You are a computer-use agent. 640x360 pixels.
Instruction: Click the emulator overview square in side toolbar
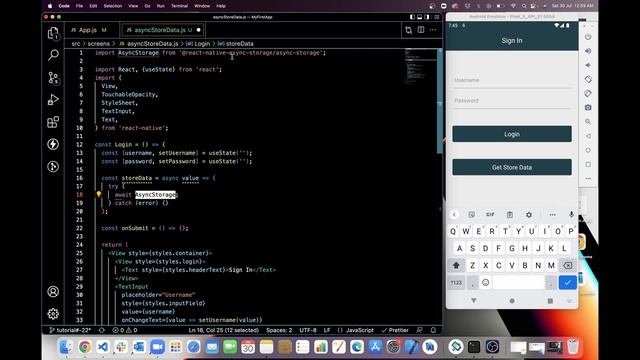coord(588,164)
